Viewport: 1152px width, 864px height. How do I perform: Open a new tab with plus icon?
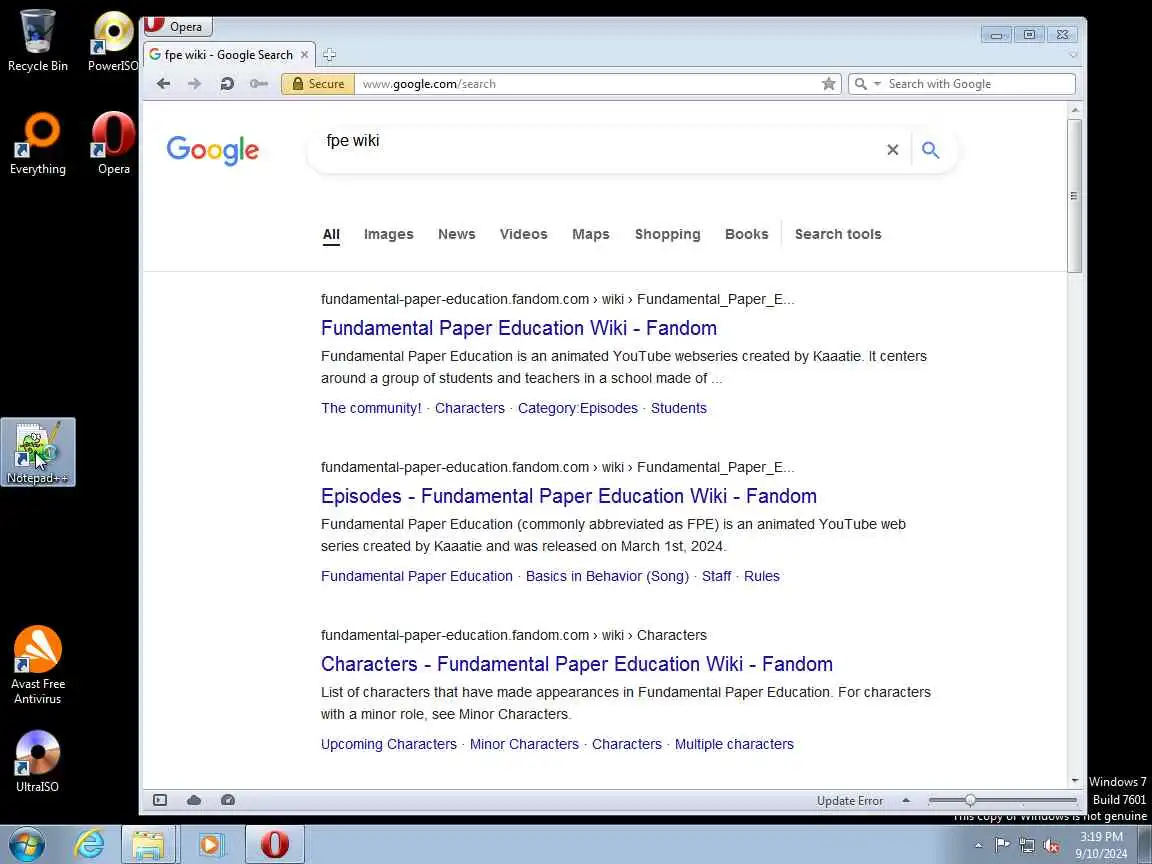click(329, 54)
